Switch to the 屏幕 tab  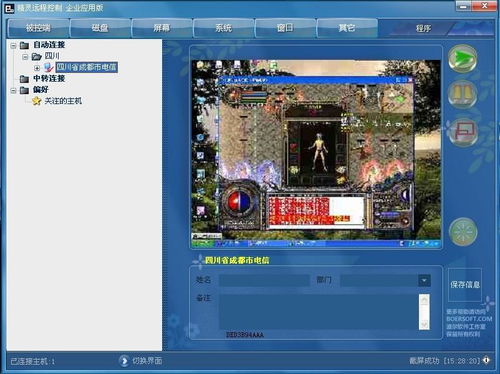click(162, 28)
